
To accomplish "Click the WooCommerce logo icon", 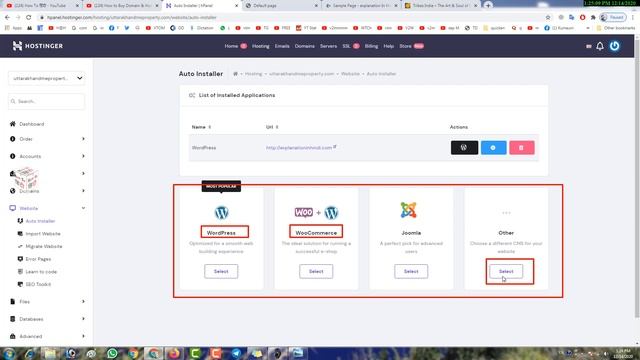I will click(x=316, y=213).
